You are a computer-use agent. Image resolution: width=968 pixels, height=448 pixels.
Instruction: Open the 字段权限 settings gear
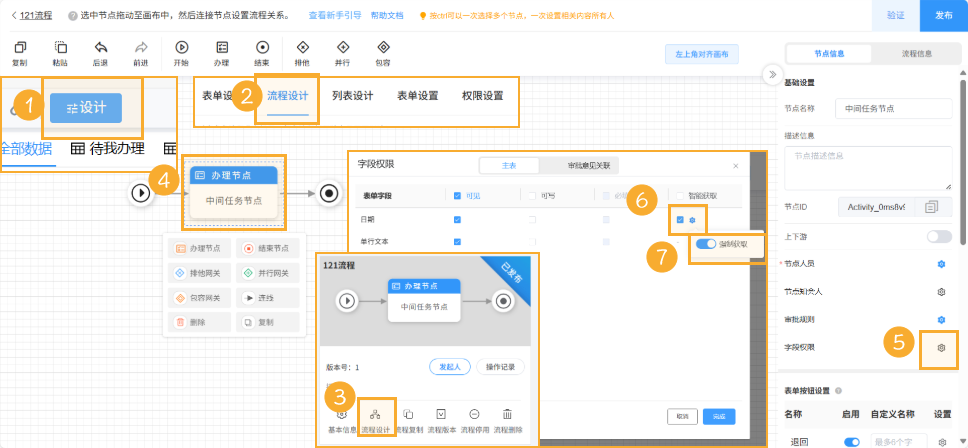coord(941,347)
